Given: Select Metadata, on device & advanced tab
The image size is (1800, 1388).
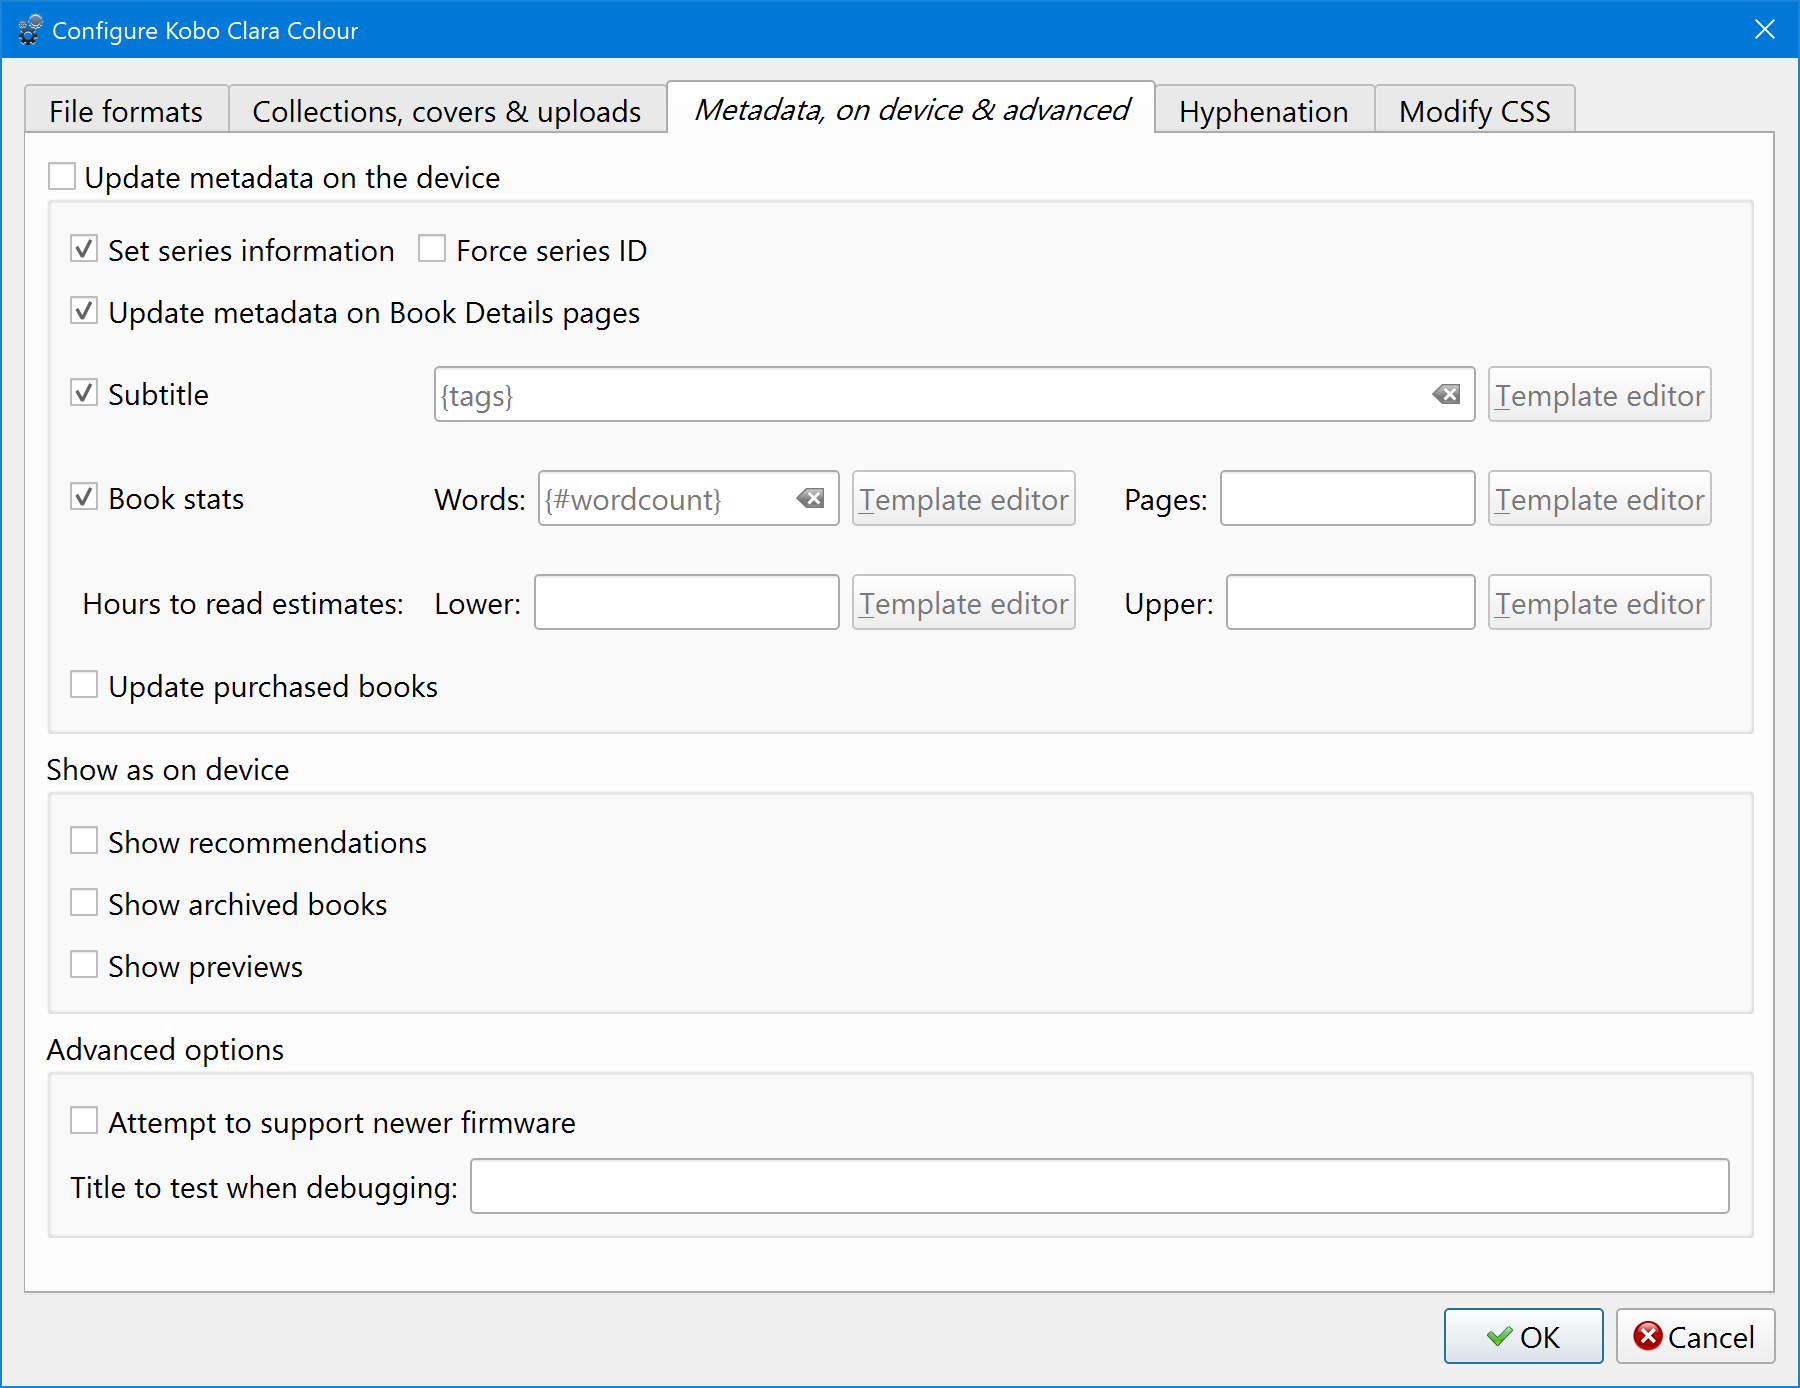Looking at the screenshot, I should point(911,108).
